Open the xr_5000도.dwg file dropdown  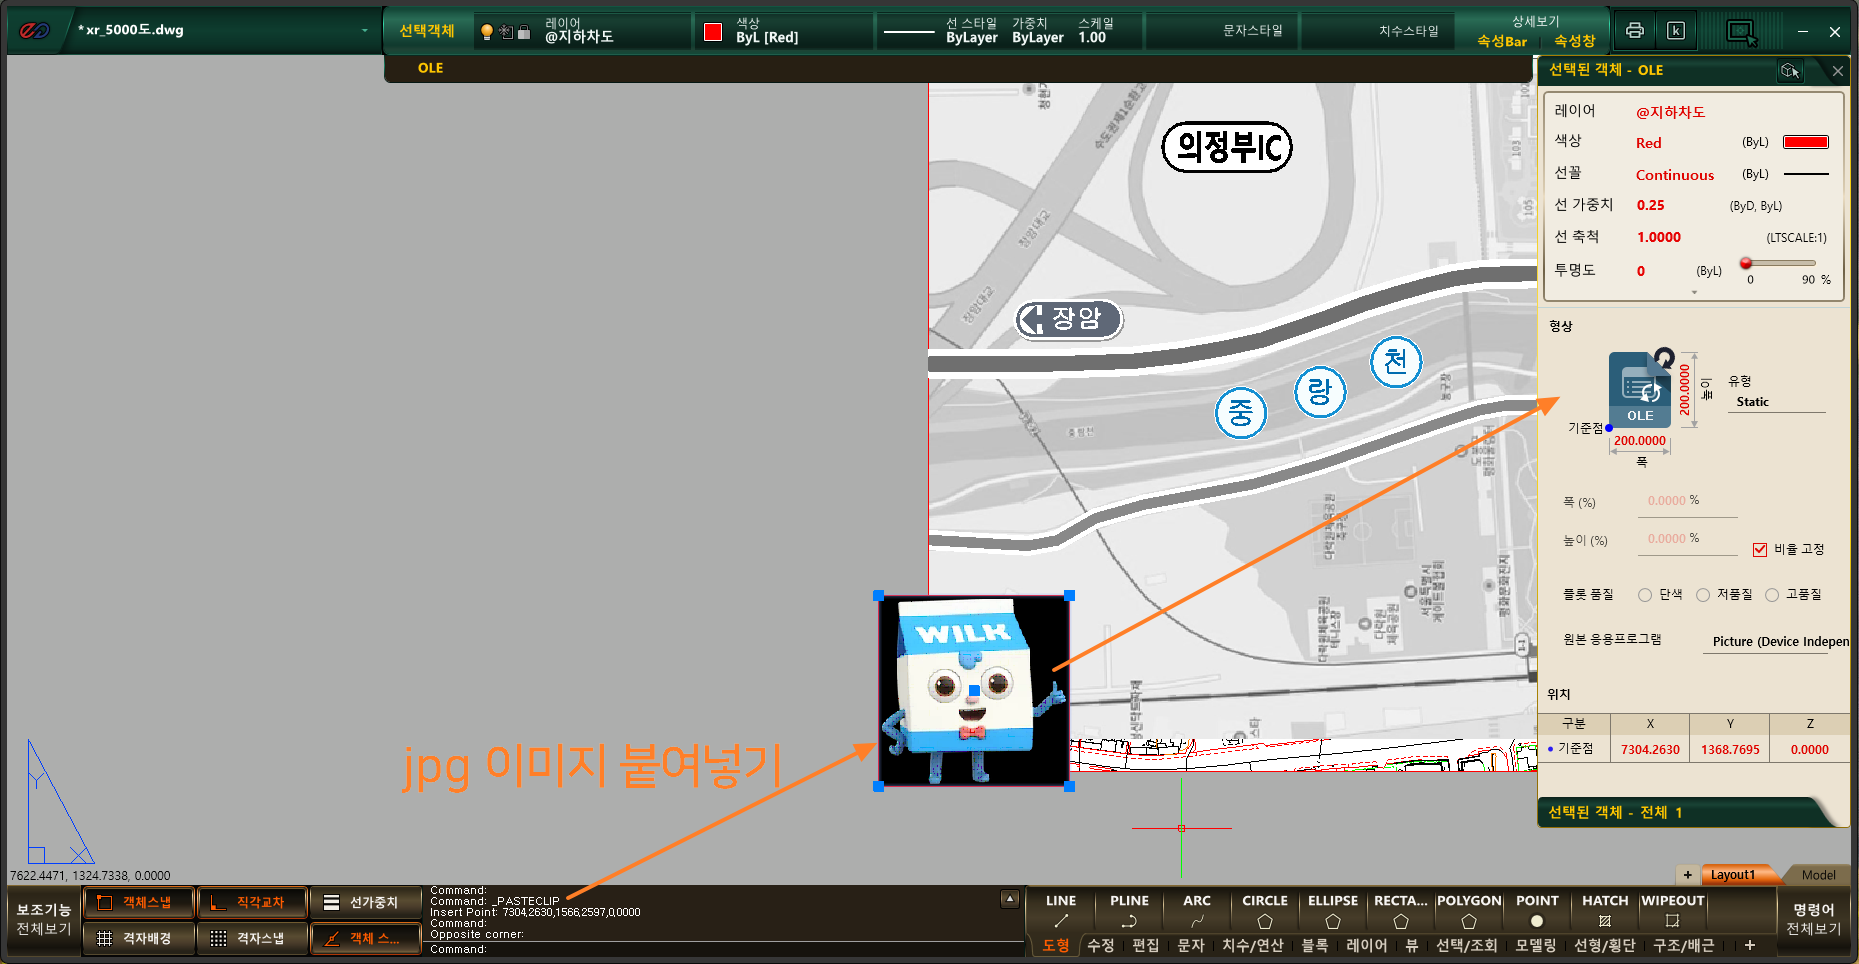point(365,30)
